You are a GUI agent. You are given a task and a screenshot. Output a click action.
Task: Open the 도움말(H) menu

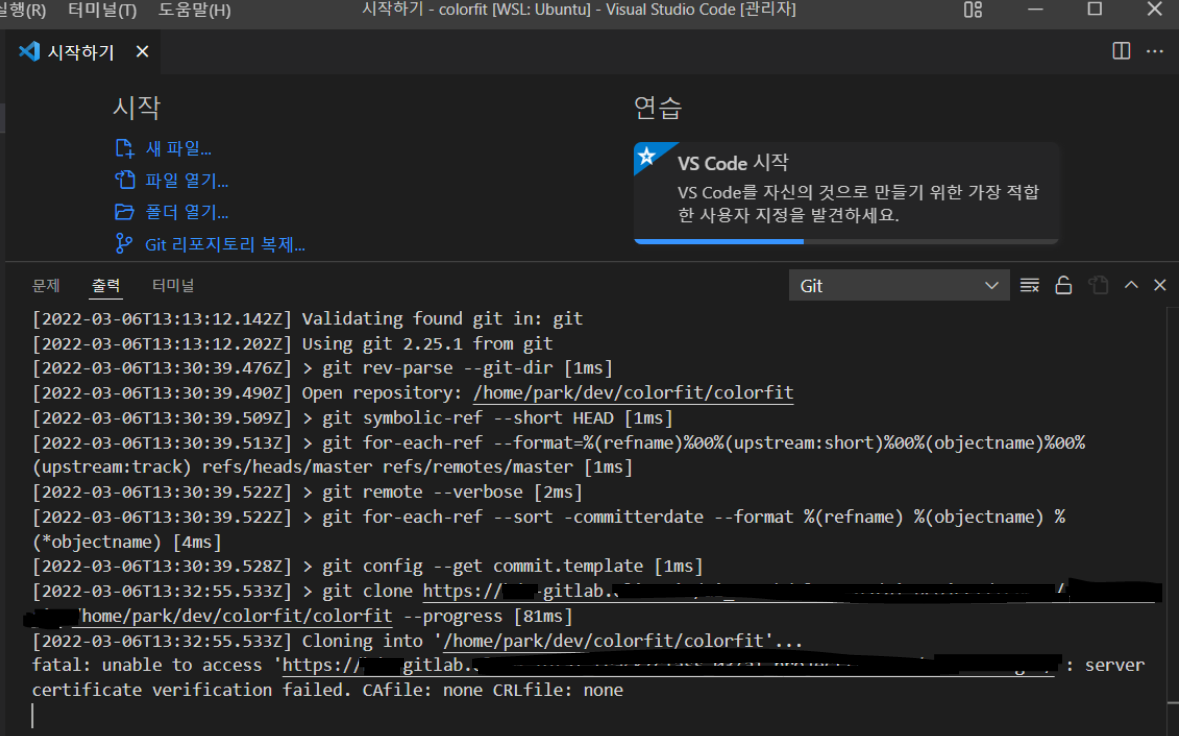(195, 11)
